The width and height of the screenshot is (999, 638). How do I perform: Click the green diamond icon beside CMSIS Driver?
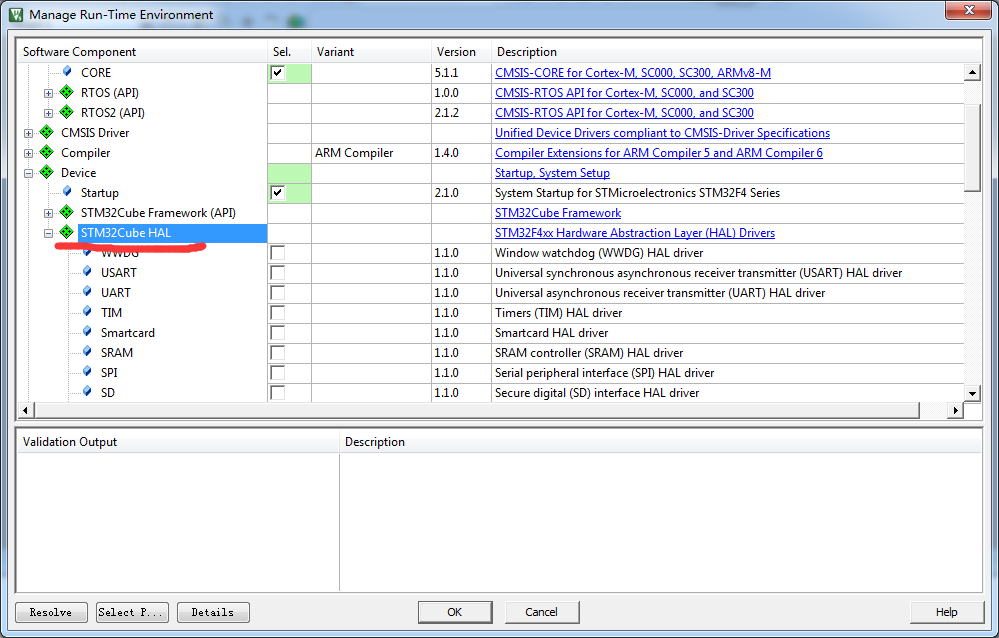tap(47, 133)
